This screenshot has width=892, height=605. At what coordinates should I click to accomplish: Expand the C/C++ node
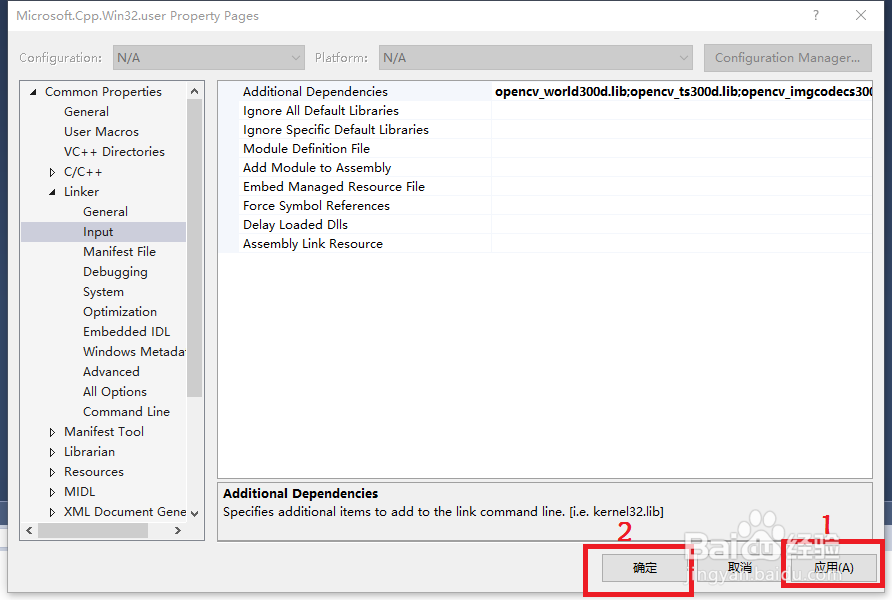(x=52, y=172)
